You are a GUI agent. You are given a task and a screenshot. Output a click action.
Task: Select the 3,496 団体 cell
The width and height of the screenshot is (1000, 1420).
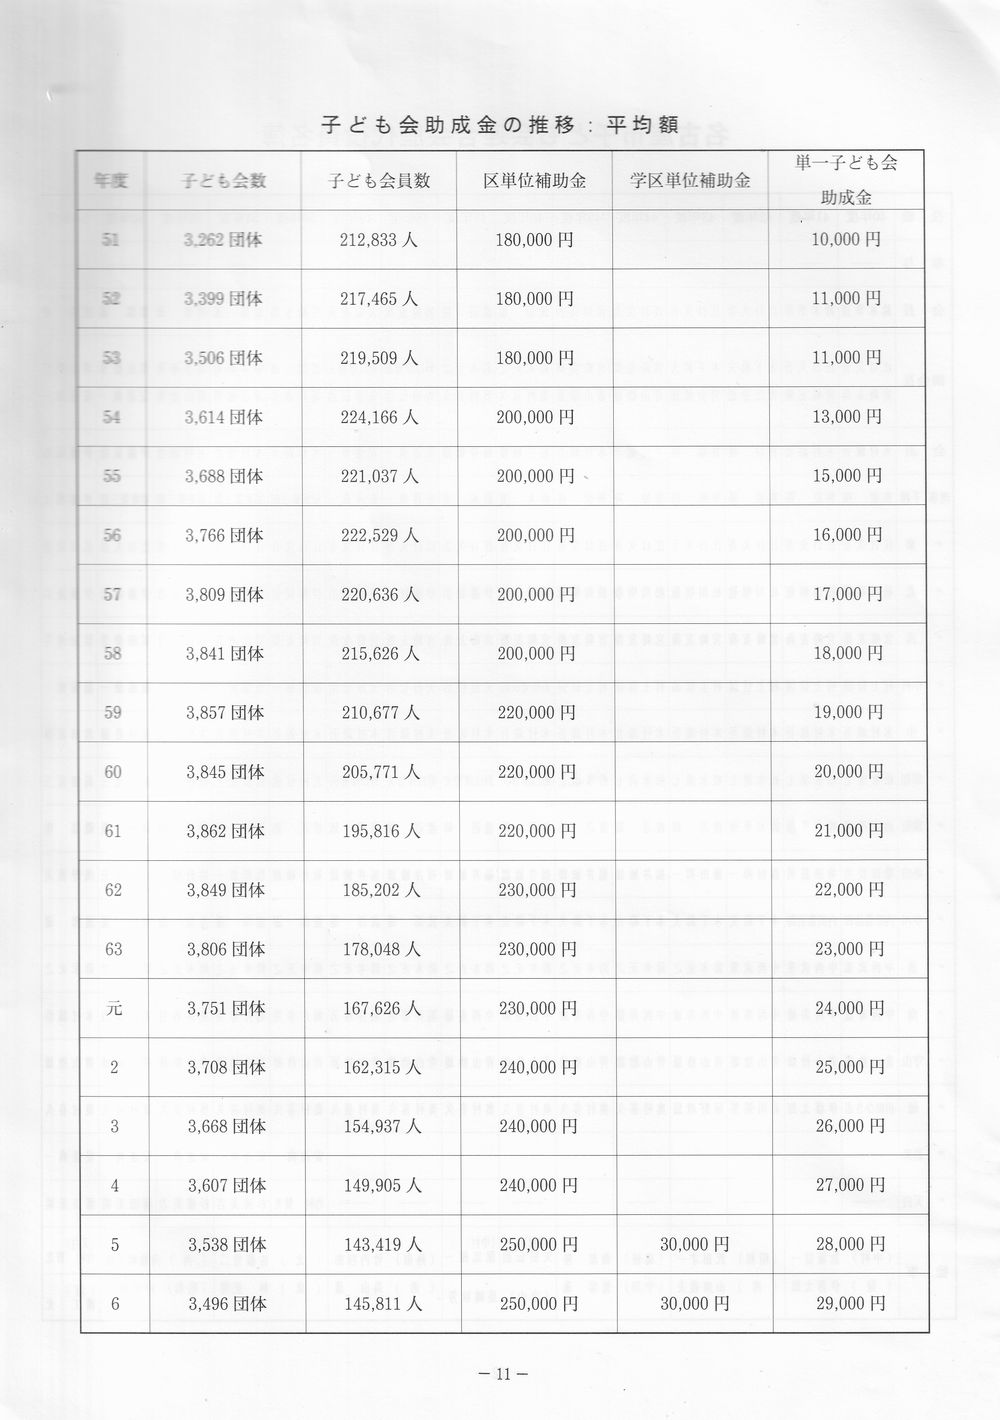[x=227, y=1304]
